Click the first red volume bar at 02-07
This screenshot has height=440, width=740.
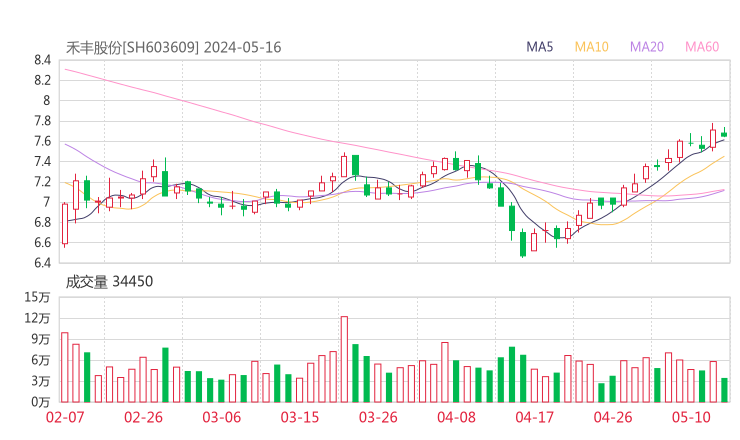(x=65, y=367)
